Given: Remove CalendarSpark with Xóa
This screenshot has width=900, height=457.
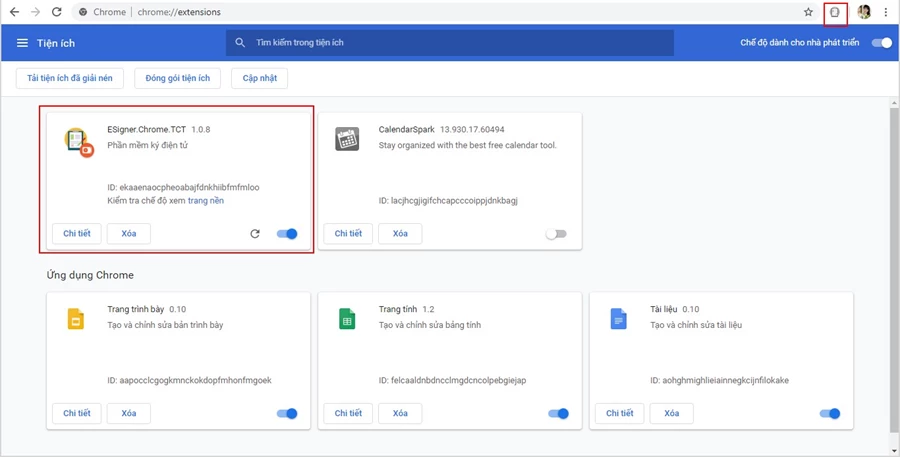Looking at the screenshot, I should 400,234.
